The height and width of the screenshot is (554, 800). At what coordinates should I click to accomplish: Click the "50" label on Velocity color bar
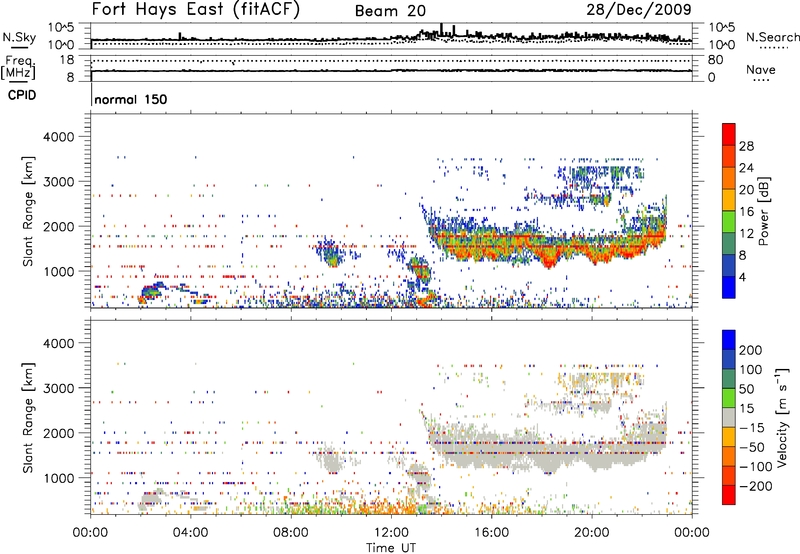(x=746, y=389)
